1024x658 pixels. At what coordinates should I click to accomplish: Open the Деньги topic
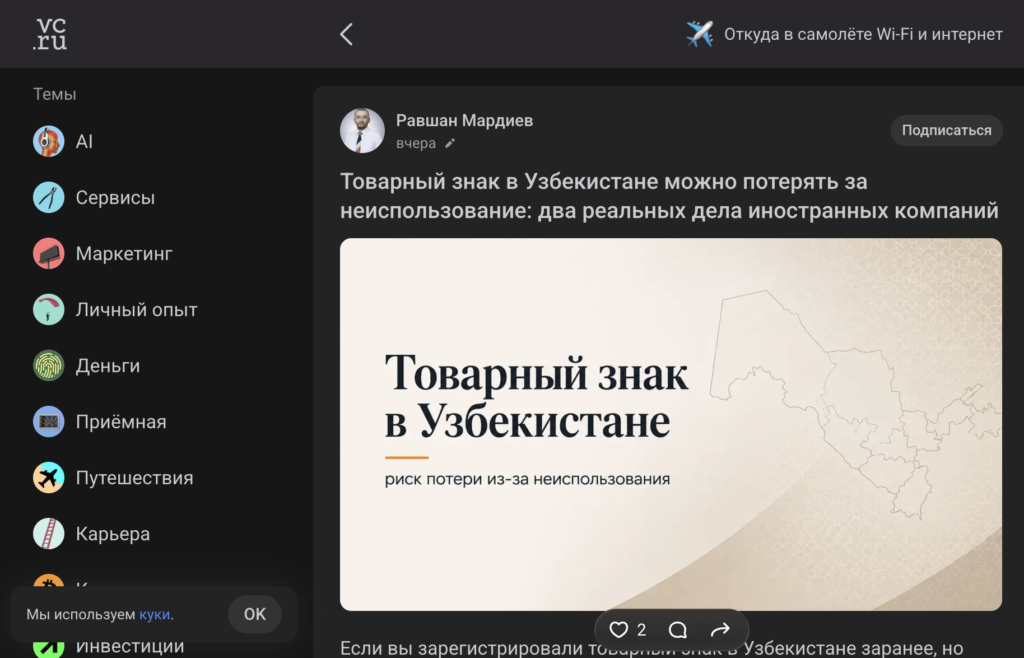pyautogui.click(x=108, y=366)
